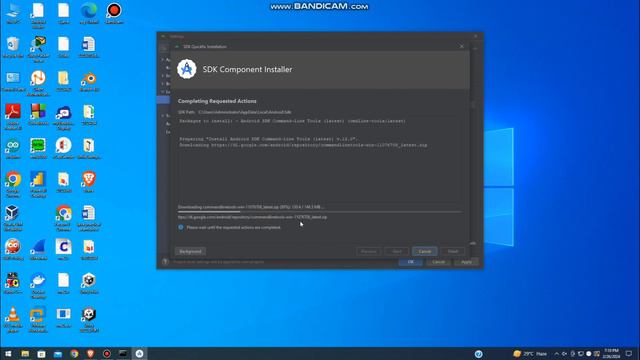This screenshot has height=360, width=640.
Task: Close the SDK Quickfix Installation dialog
Action: click(462, 47)
